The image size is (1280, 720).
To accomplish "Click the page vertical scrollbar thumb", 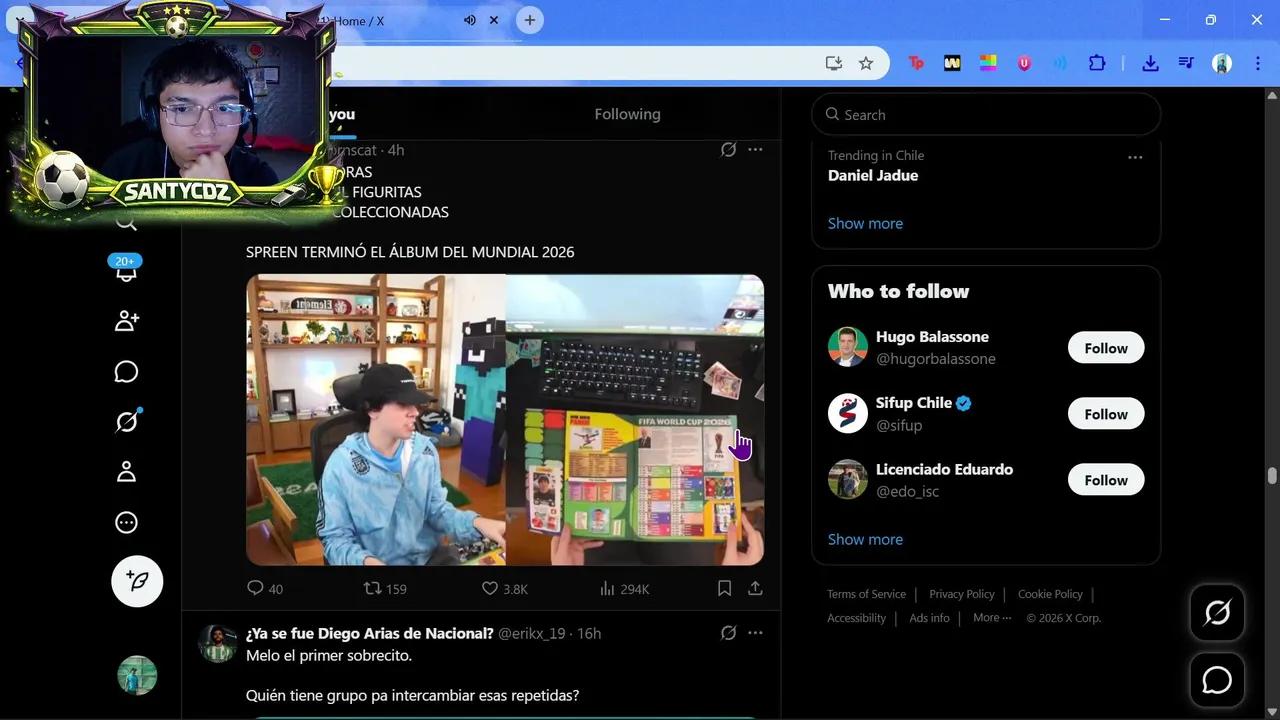I will (1272, 475).
